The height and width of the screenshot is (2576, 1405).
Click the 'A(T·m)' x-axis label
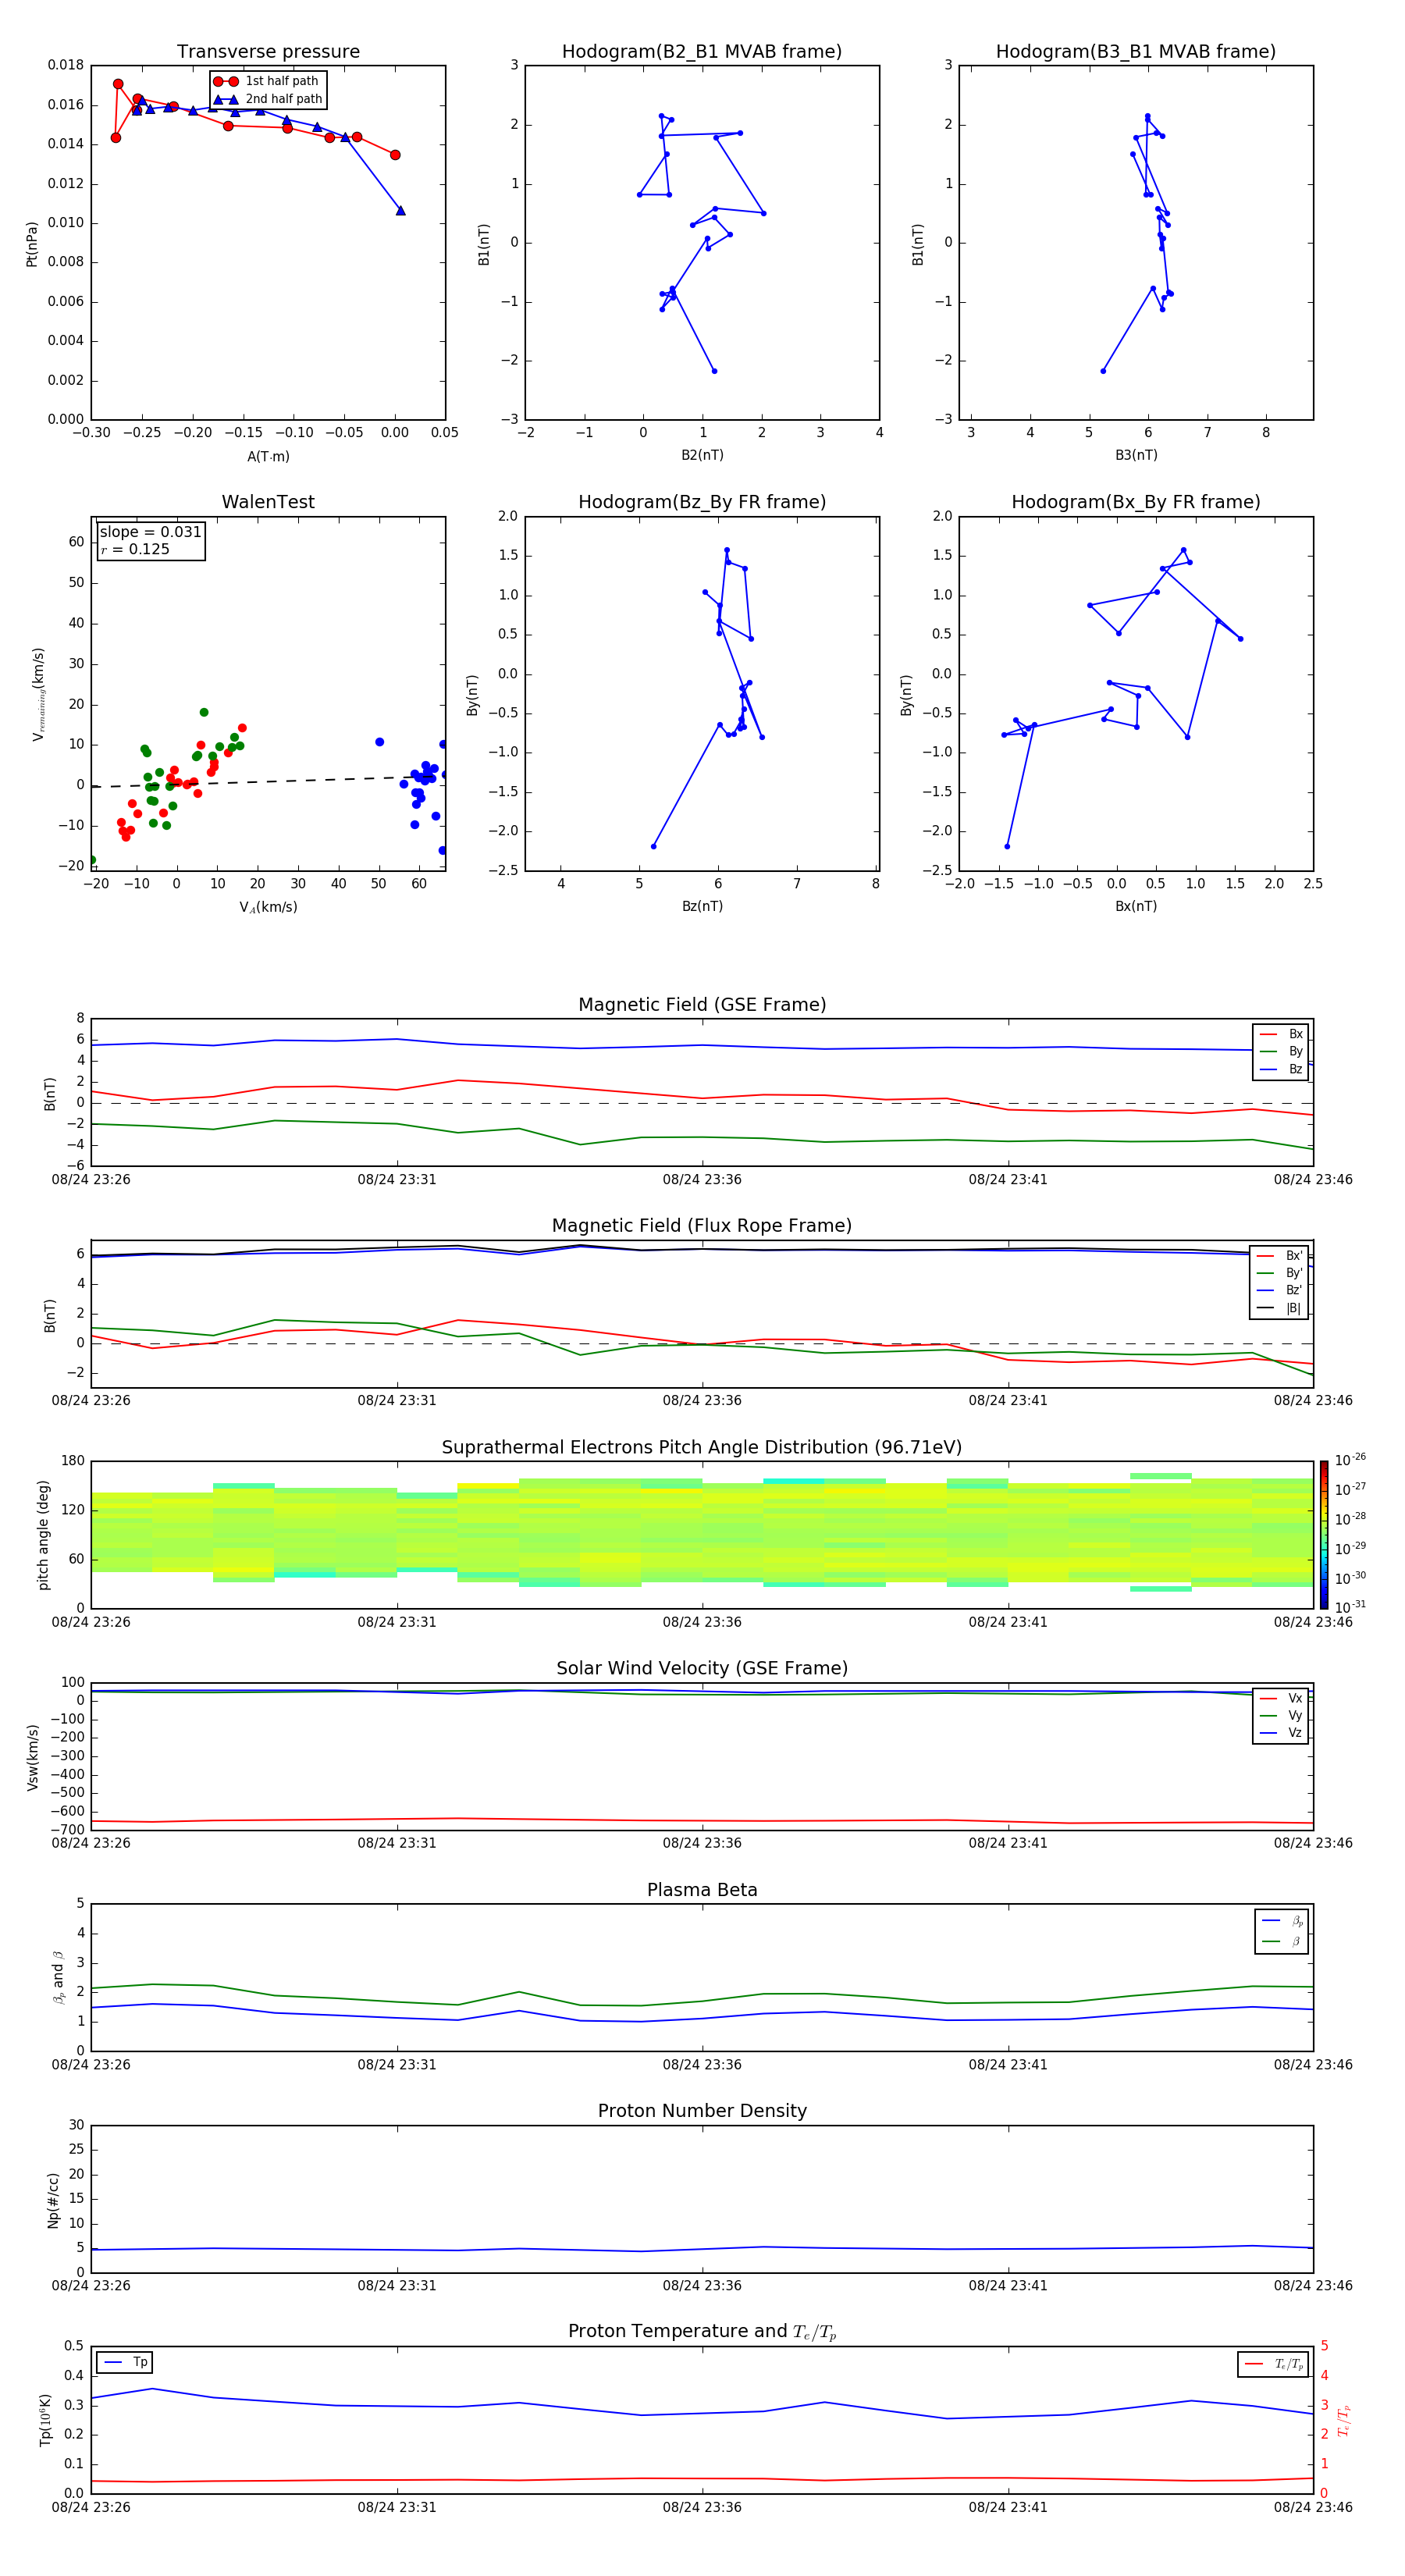268,457
